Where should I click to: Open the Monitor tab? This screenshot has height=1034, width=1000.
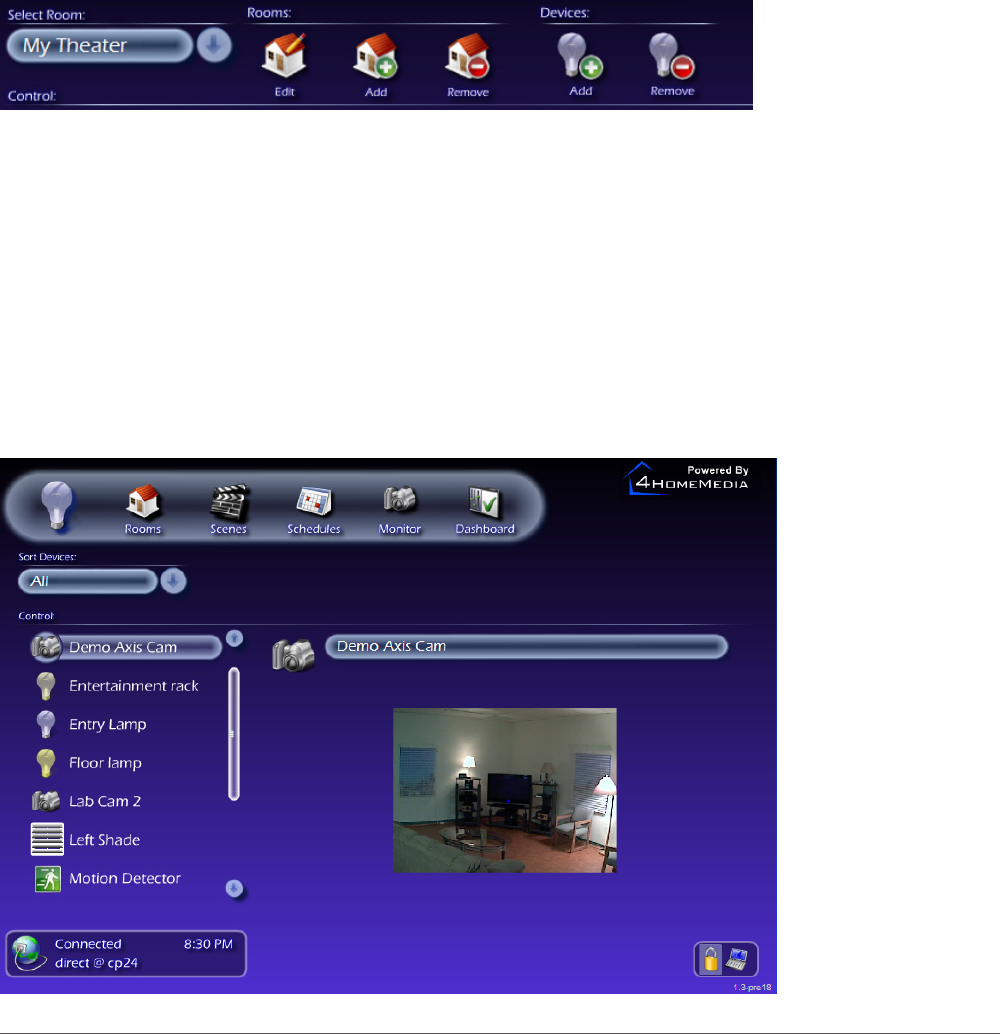coord(400,509)
